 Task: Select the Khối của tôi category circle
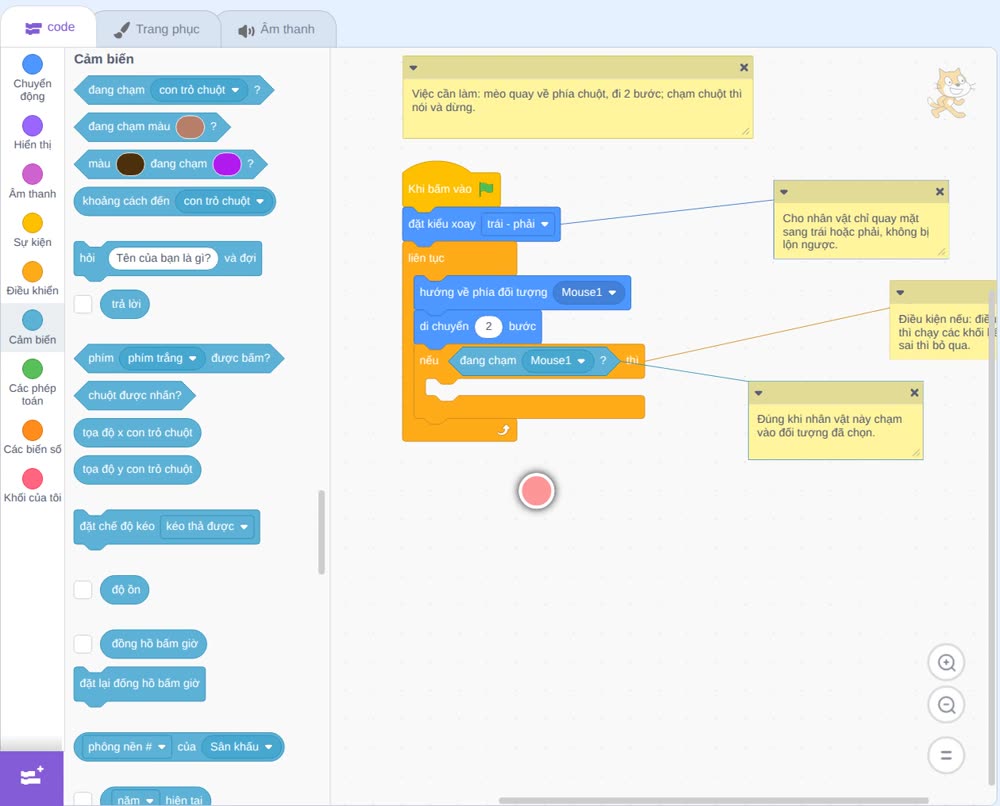[x=33, y=479]
